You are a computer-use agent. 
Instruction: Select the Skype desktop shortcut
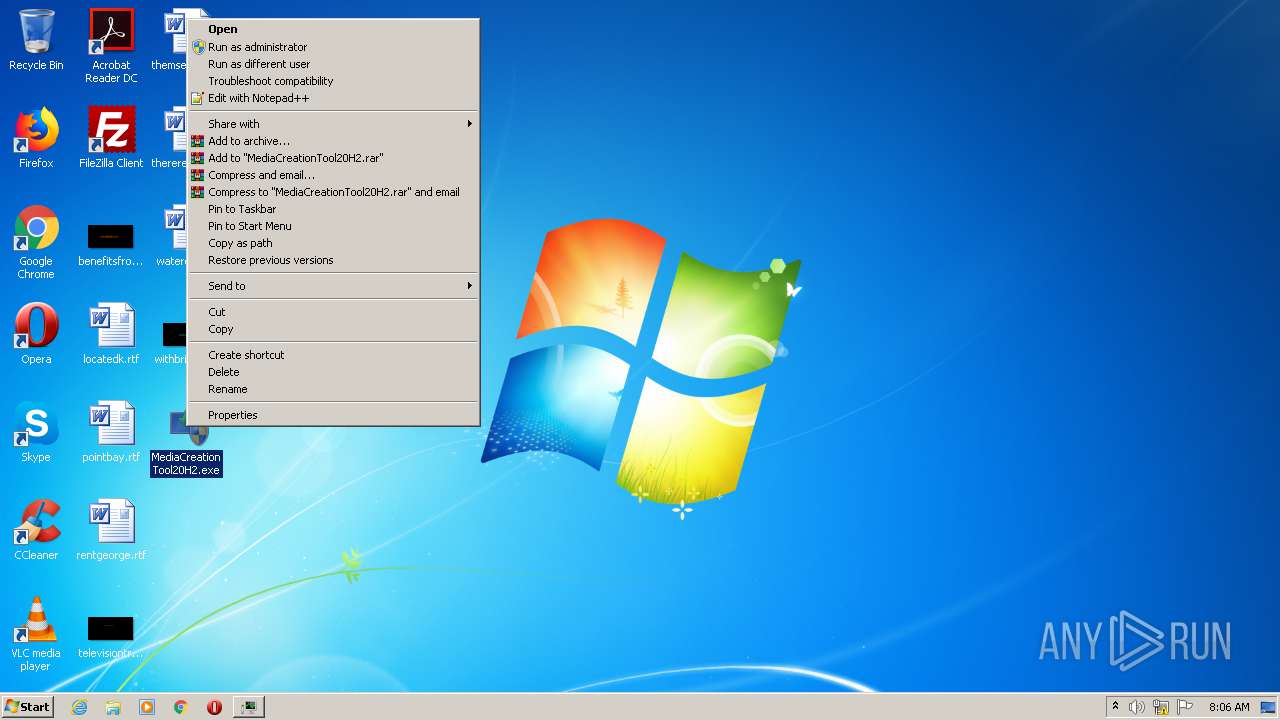point(36,432)
